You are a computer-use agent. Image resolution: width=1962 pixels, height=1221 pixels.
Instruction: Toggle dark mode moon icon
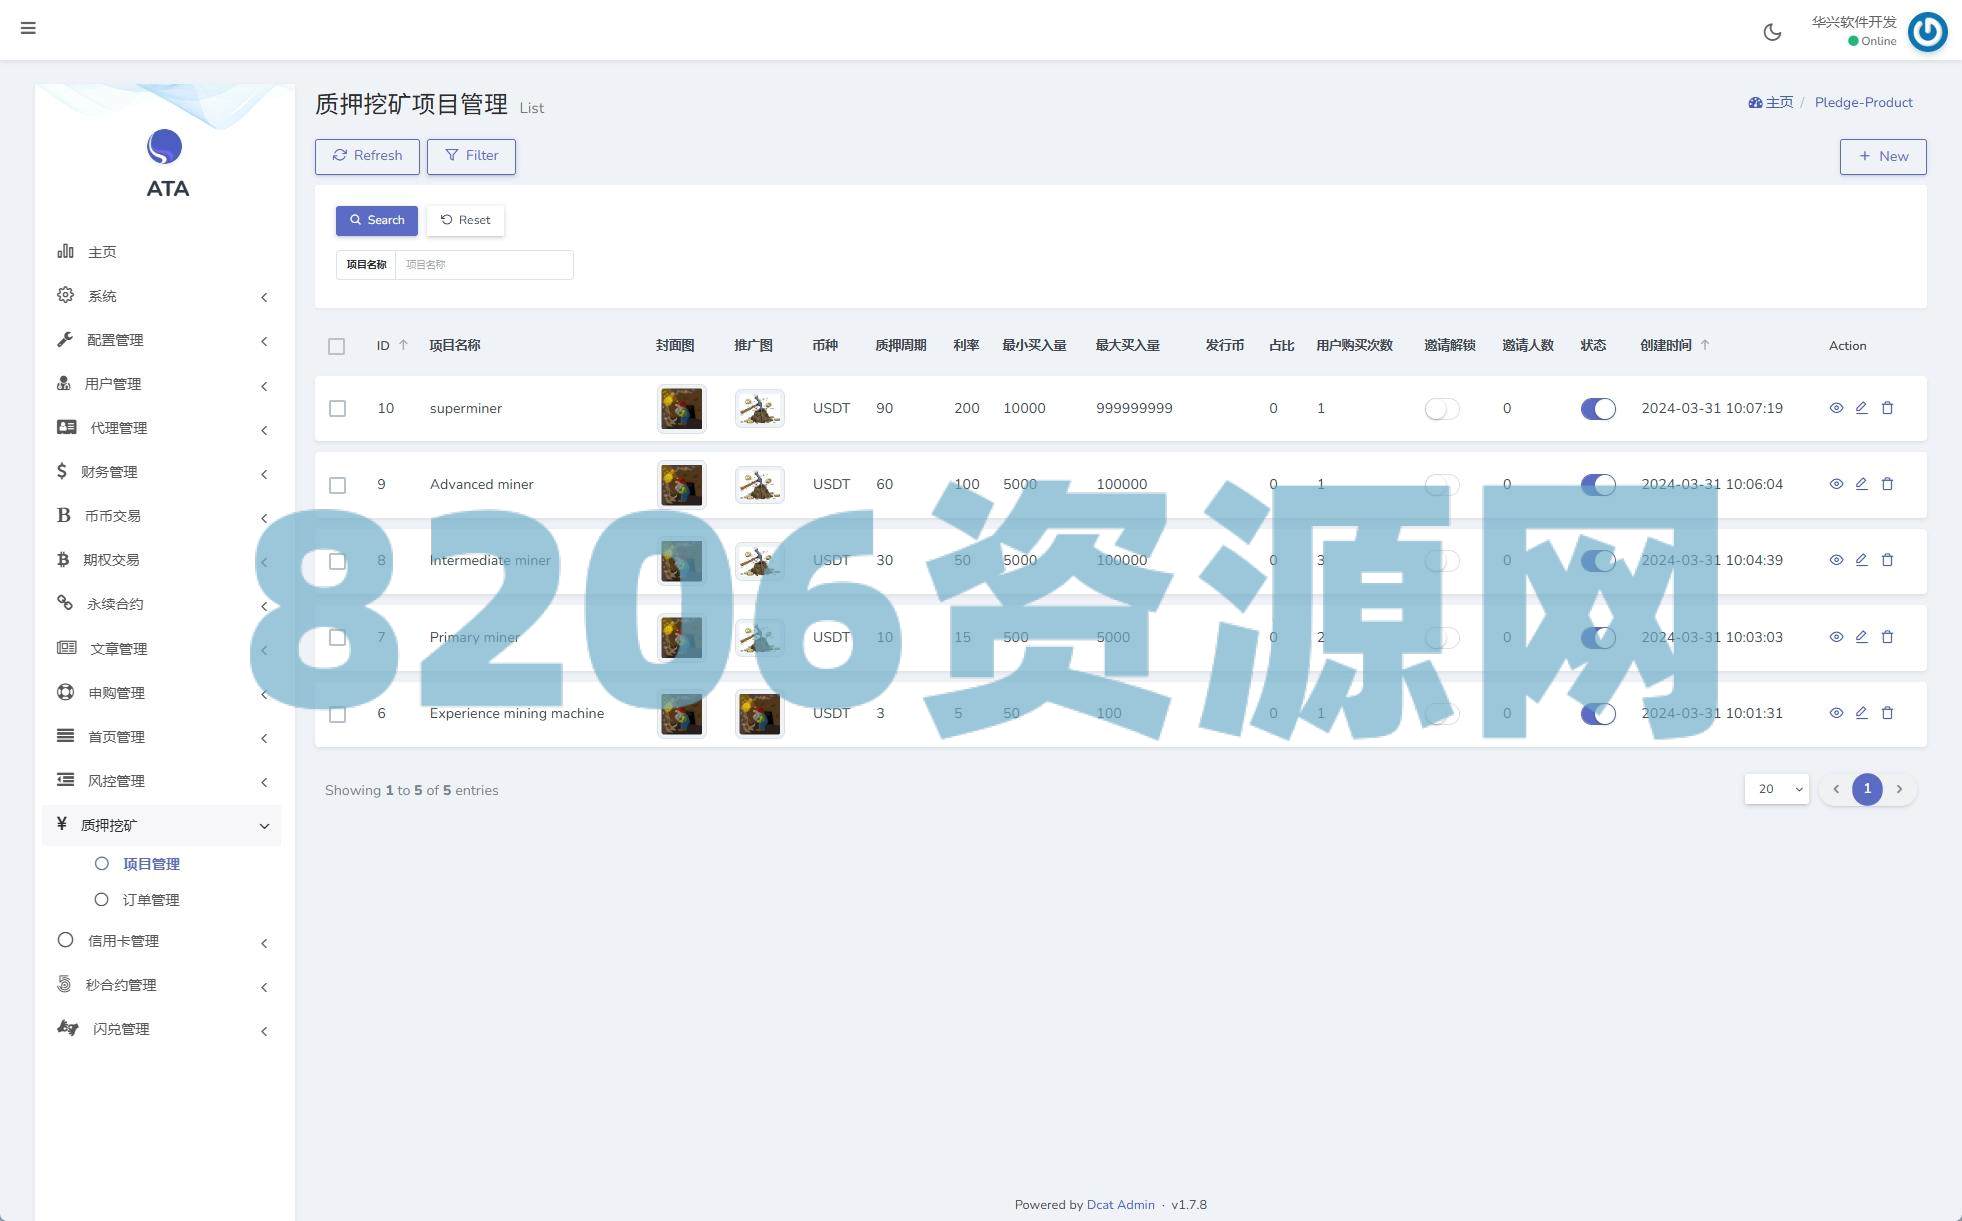pos(1772,32)
